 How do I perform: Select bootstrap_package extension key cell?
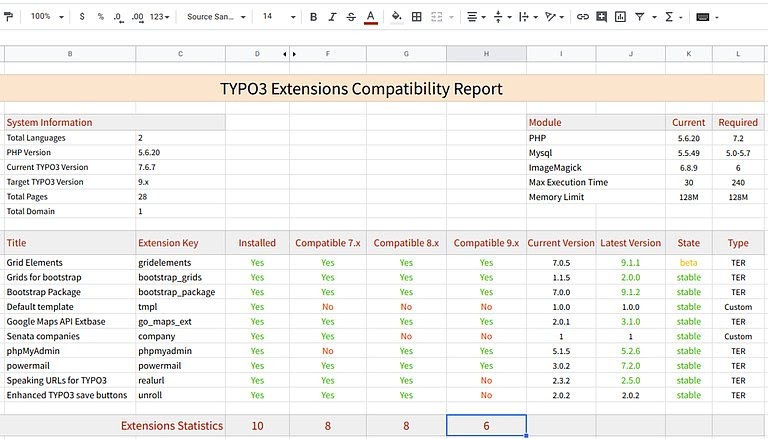tap(180, 292)
